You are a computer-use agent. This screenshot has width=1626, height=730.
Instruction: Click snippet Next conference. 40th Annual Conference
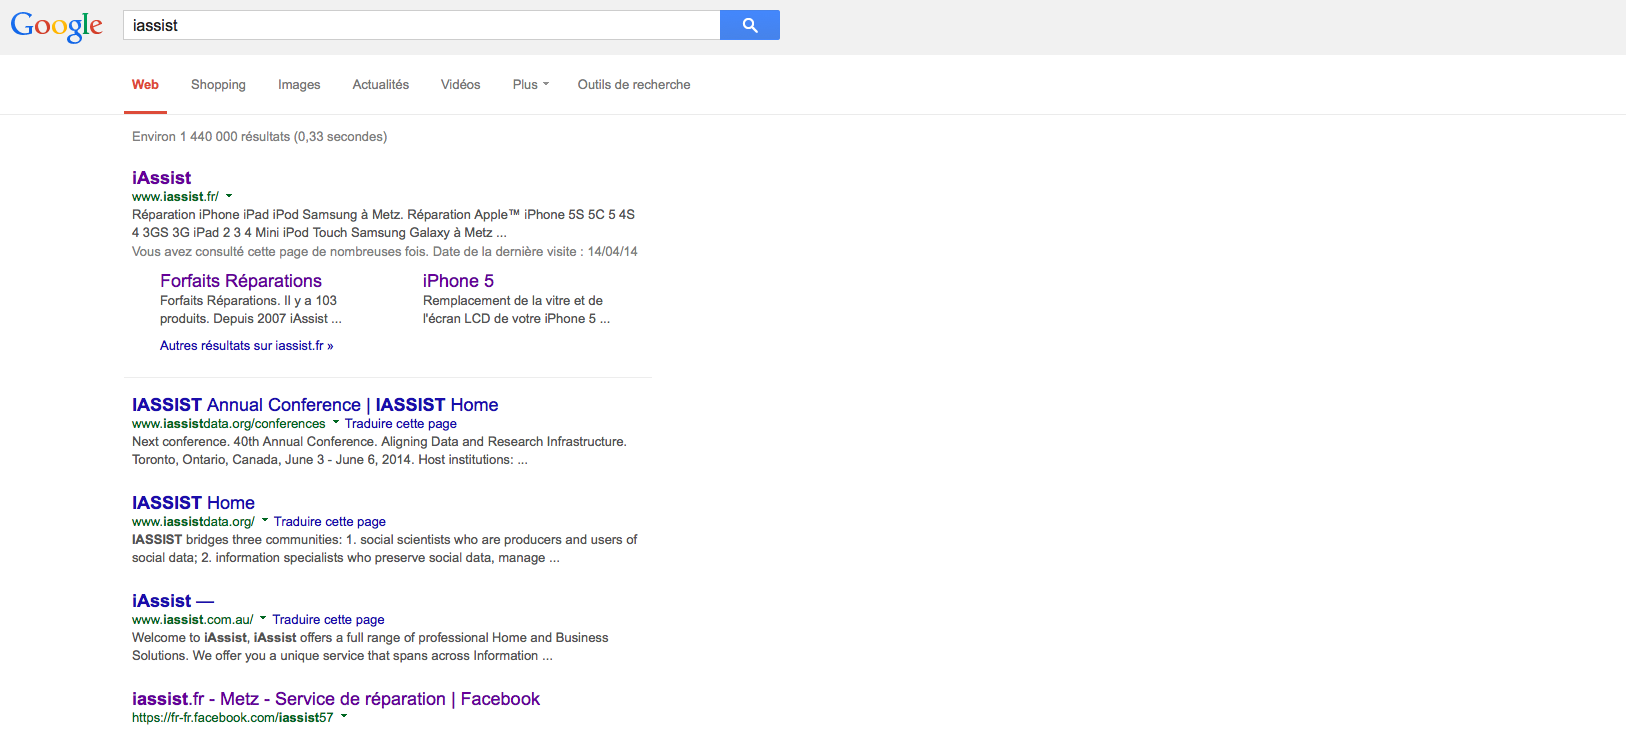tap(380, 451)
